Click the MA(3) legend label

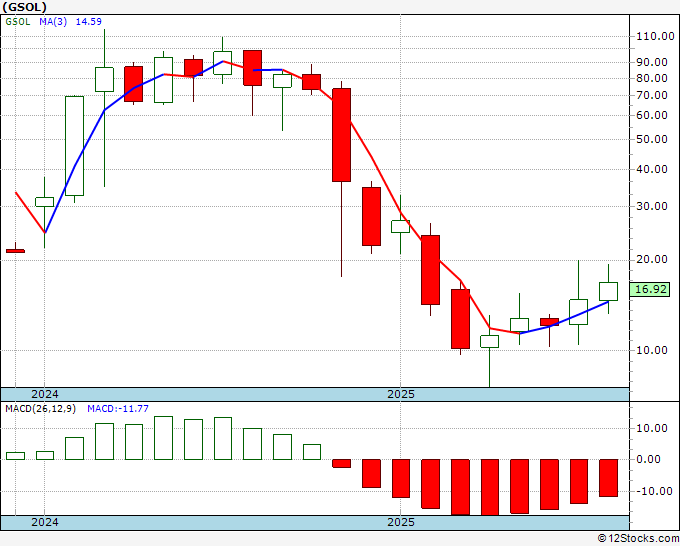click(x=53, y=22)
